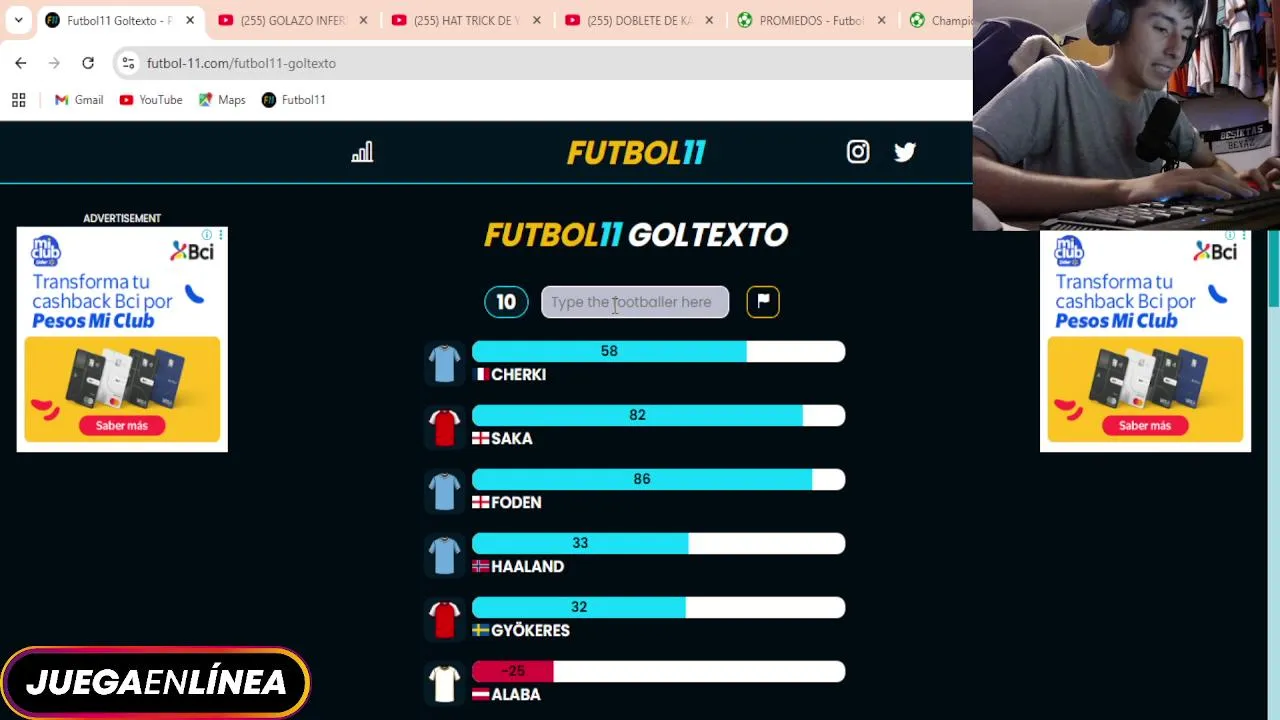
Task: Open site information icon in address bar
Action: coord(127,63)
